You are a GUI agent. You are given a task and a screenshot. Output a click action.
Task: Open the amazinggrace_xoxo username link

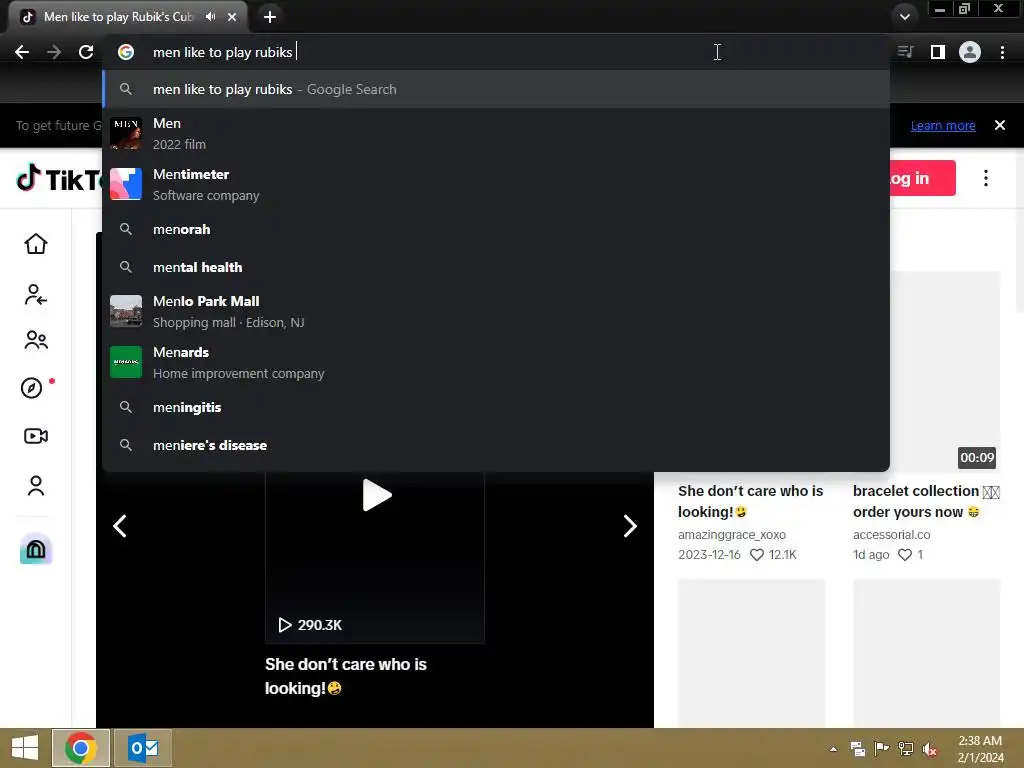(731, 535)
